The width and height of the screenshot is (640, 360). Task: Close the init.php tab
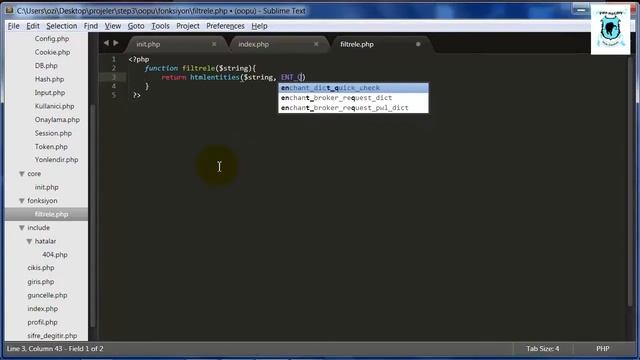point(214,44)
